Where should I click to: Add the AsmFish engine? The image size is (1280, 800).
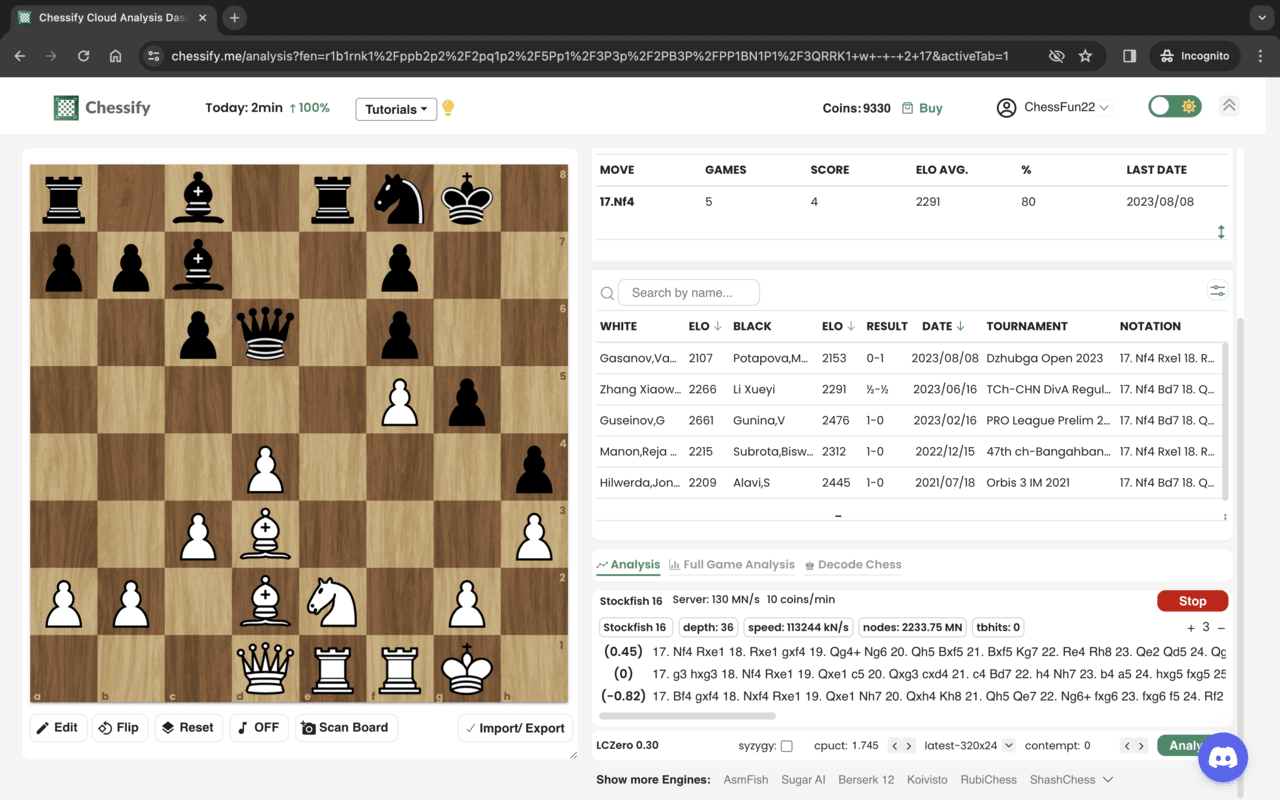746,780
